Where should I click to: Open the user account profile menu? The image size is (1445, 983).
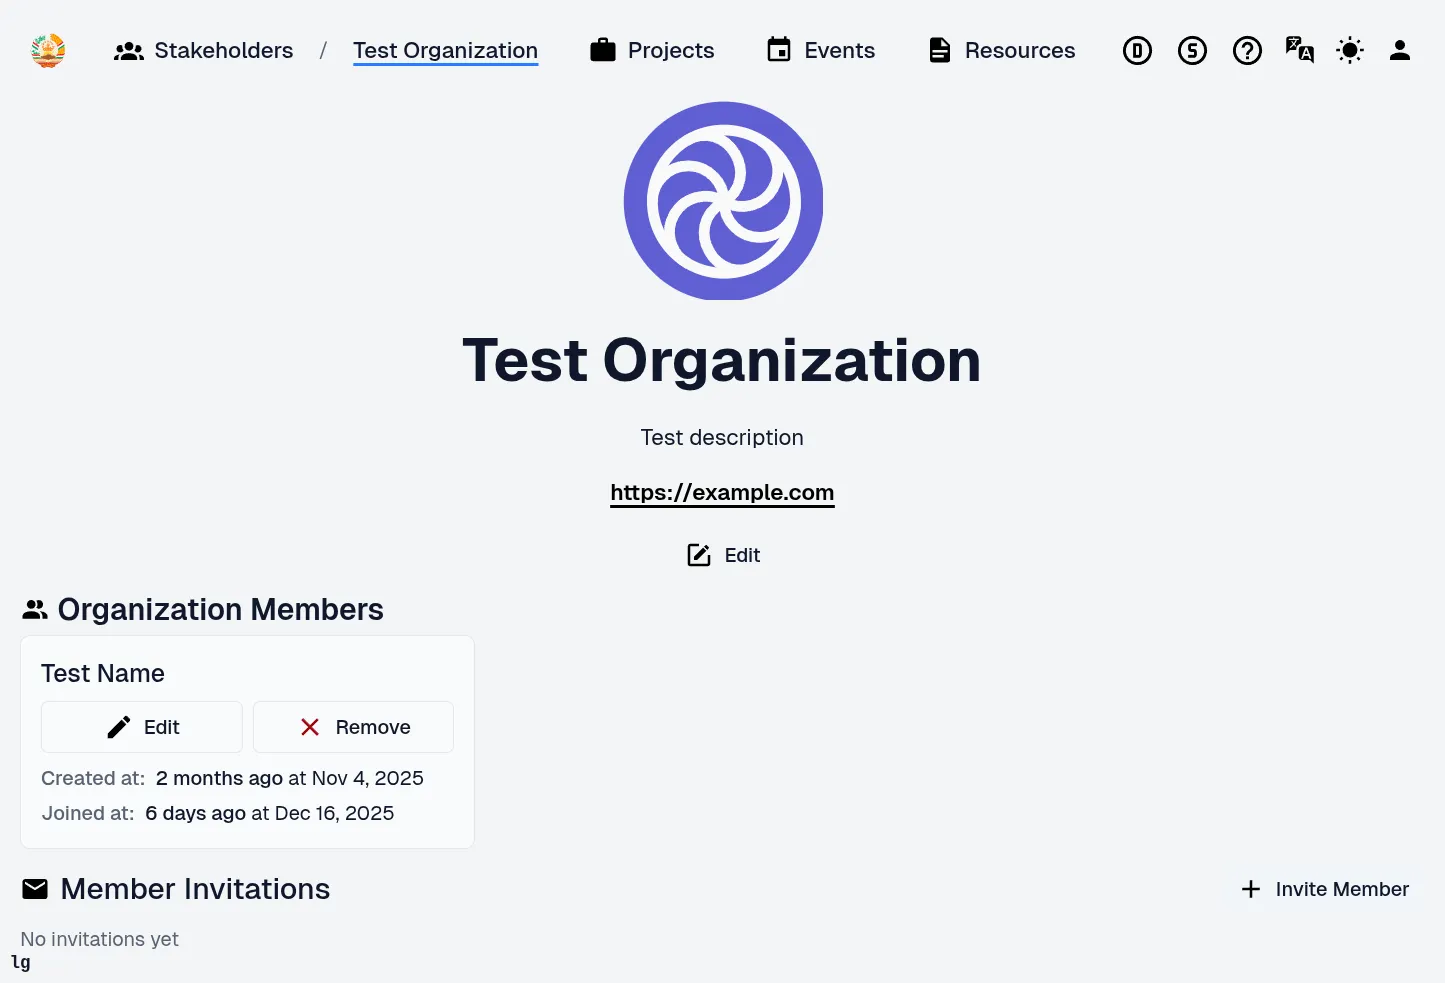point(1400,50)
